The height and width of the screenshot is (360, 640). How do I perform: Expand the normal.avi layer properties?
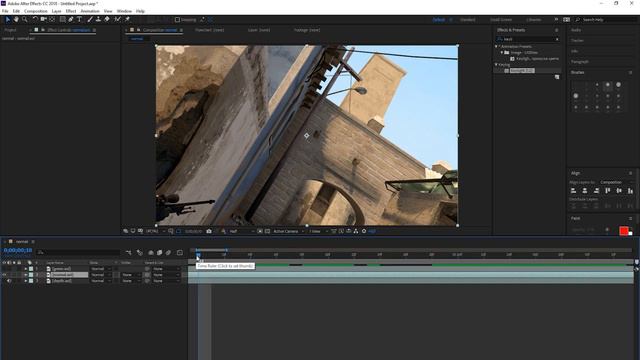pos(25,275)
